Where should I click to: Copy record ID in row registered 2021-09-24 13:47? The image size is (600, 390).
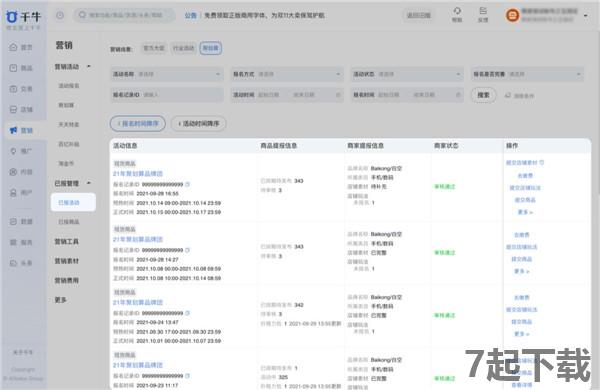tap(188, 313)
